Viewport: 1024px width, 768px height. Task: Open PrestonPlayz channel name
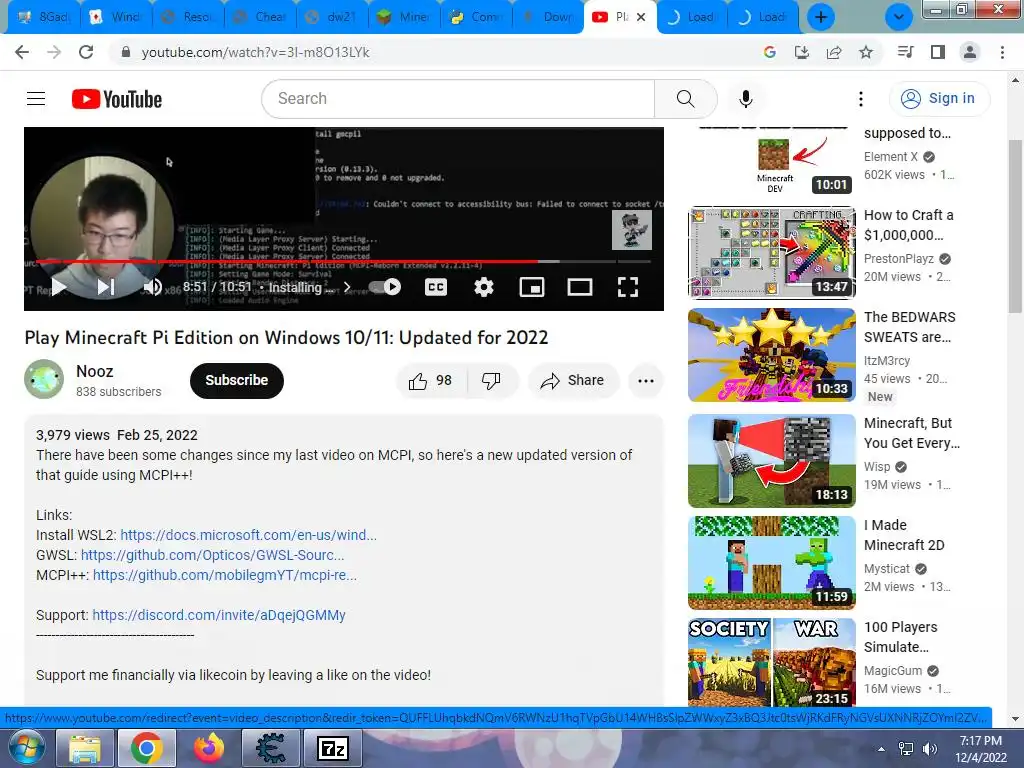pos(899,259)
